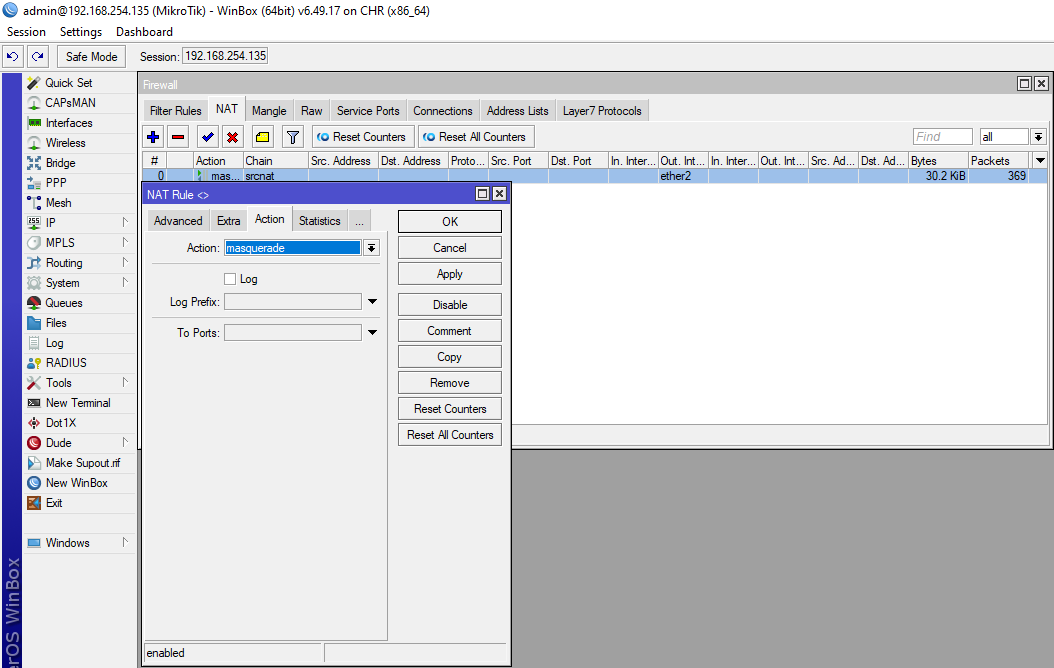Screen dimensions: 1054x668
Task: Open the Advanced tab in NAT Rule
Action: (x=178, y=221)
